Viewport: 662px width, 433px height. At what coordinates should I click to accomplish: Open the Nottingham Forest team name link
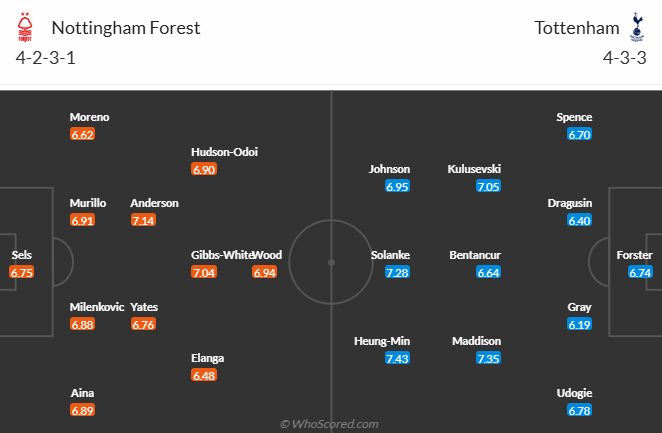[x=126, y=27]
